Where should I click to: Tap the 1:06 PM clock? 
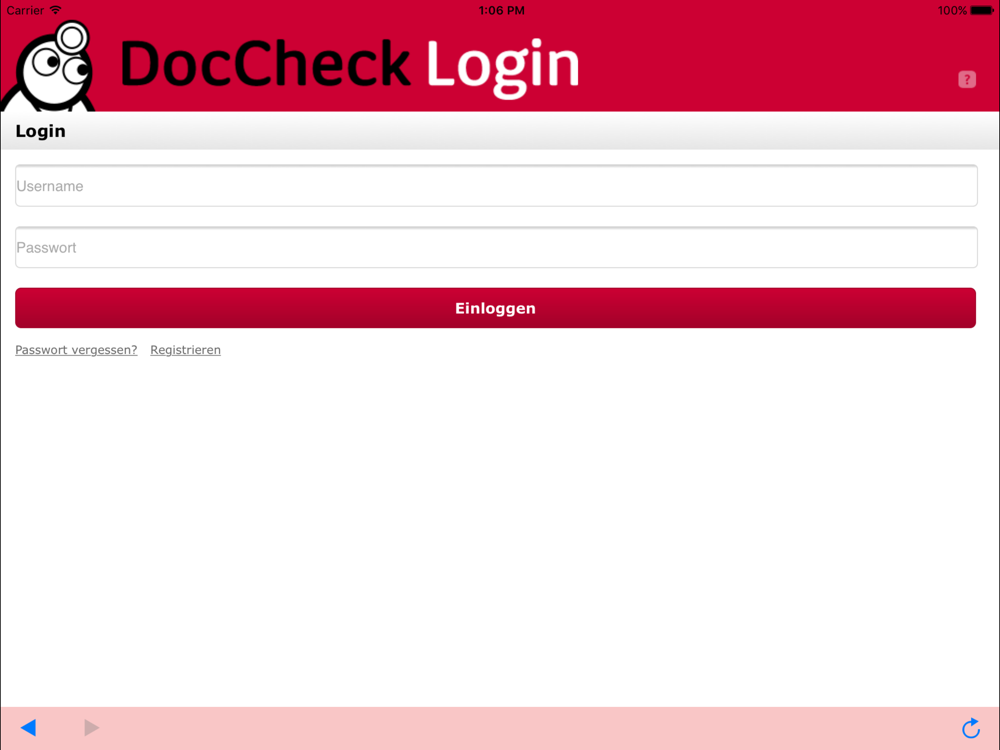501,10
